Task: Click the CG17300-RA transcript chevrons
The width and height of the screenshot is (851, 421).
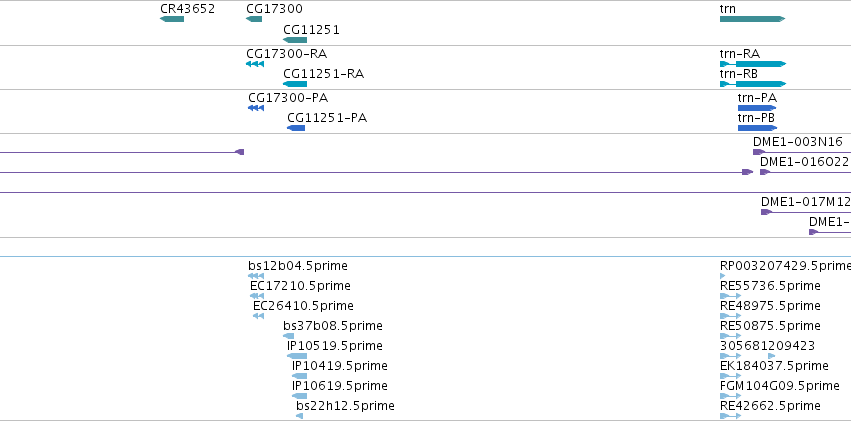Action: pyautogui.click(x=255, y=64)
